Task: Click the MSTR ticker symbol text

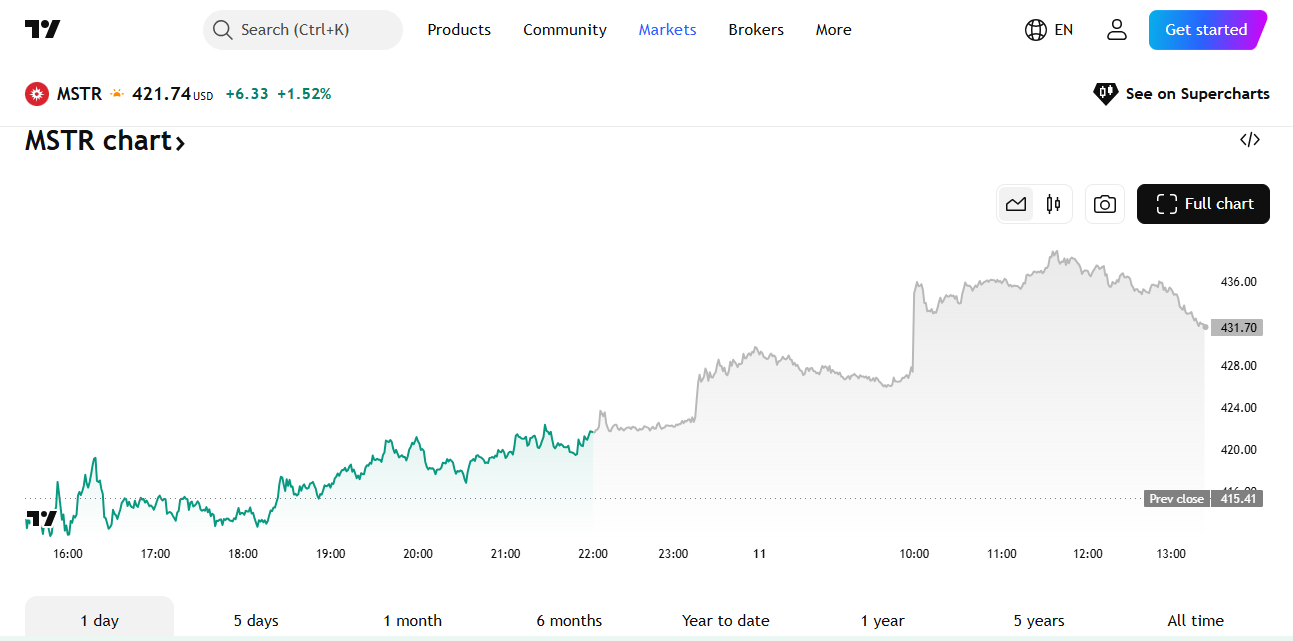Action: tap(79, 94)
